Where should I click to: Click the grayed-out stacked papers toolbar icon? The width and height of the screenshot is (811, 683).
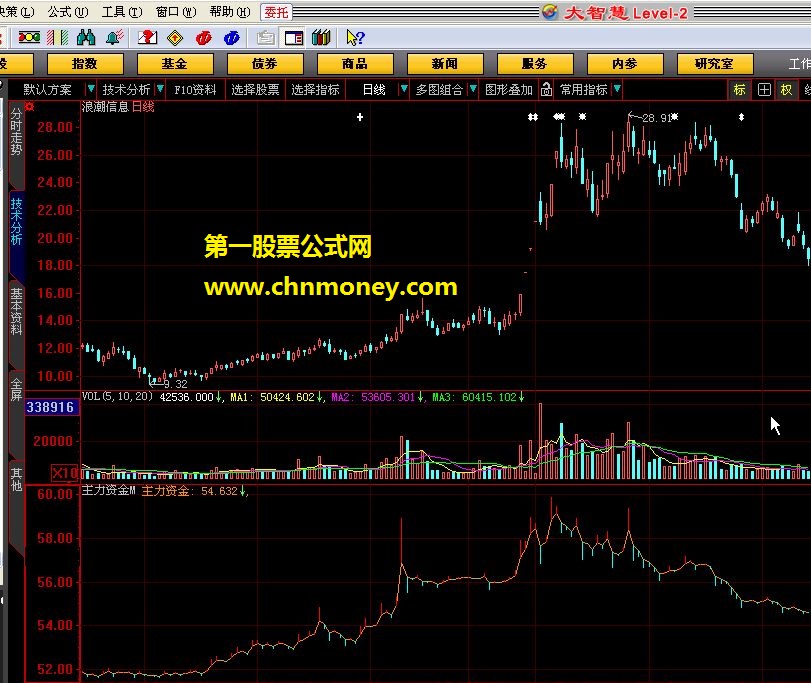point(266,38)
